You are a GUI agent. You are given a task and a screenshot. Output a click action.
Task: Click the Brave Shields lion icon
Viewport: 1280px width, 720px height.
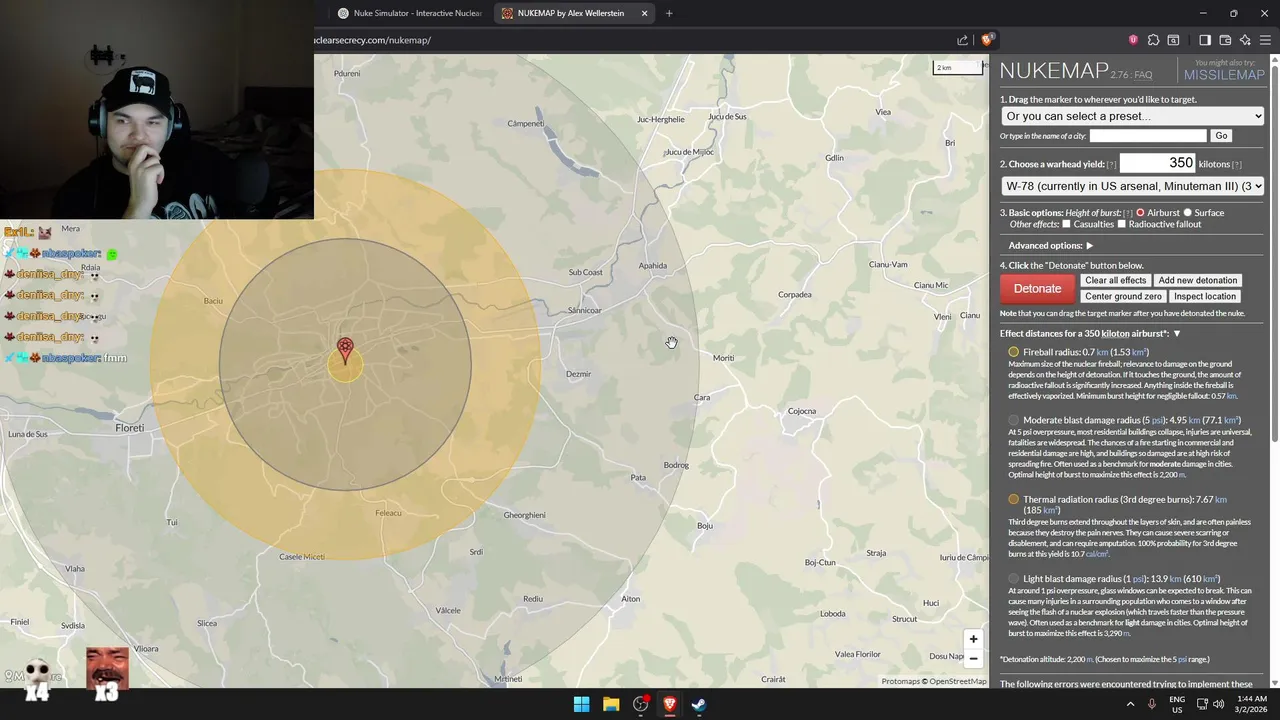point(987,40)
